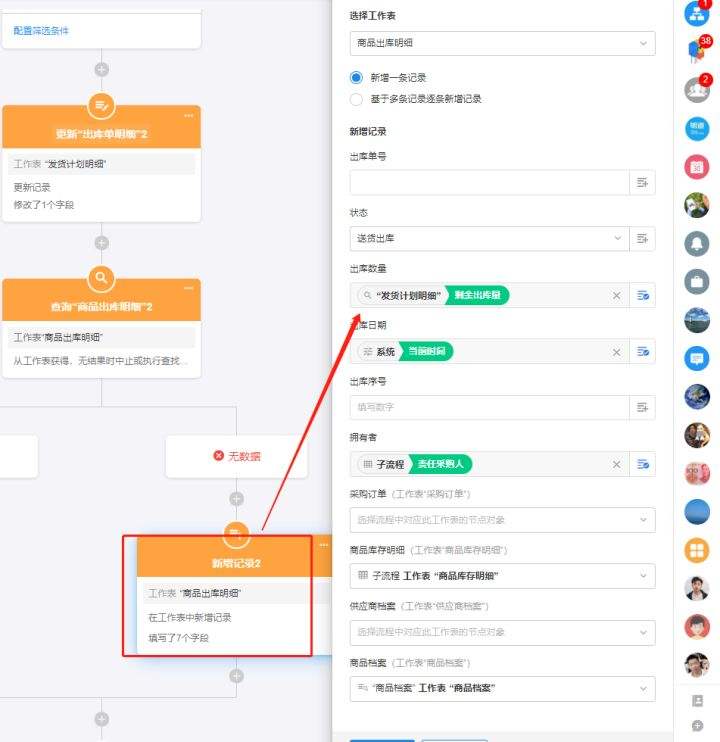Click the field-value icon beside 出库数量
This screenshot has width=720, height=742.
coord(642,295)
